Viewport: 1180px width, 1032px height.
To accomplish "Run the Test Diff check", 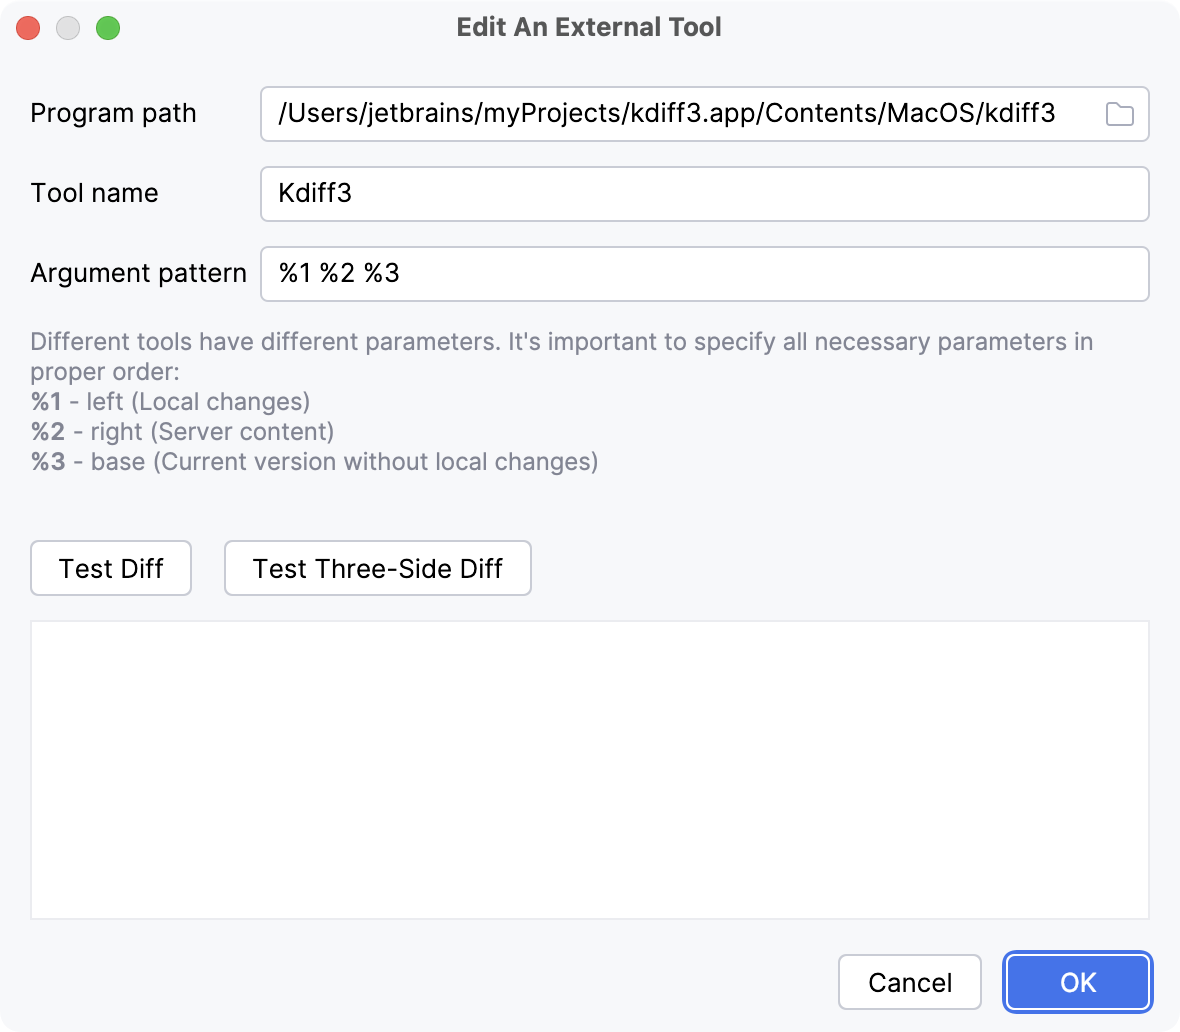I will click(110, 568).
